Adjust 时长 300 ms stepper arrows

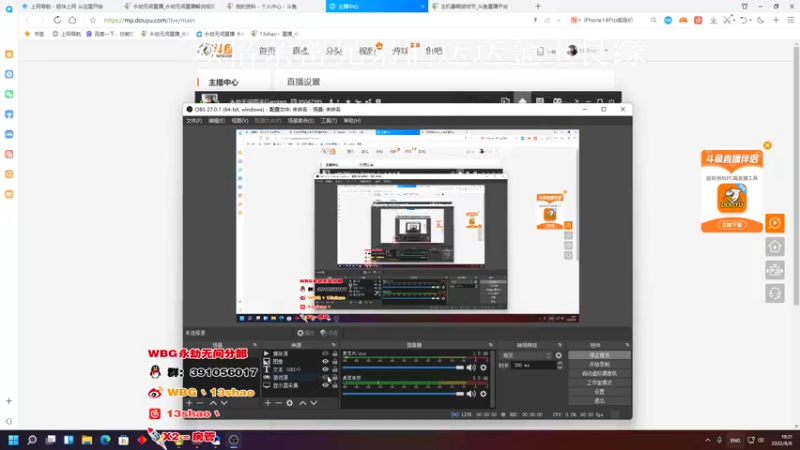click(560, 365)
